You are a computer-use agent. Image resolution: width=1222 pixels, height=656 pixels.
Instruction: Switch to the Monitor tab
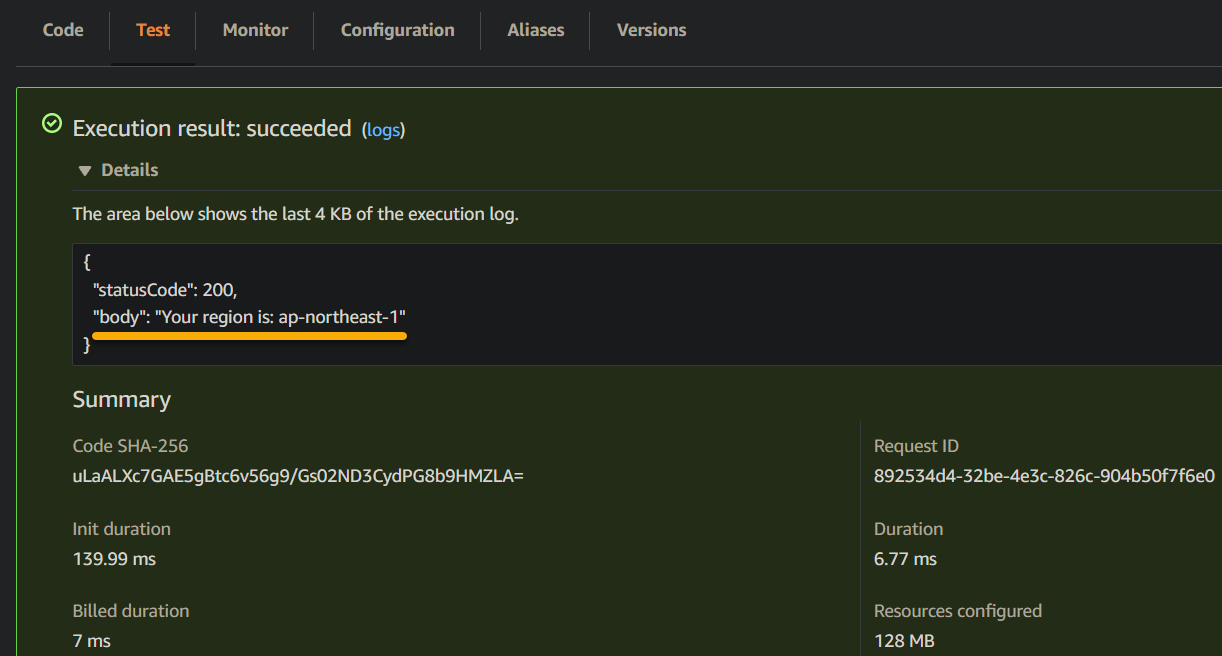[255, 30]
